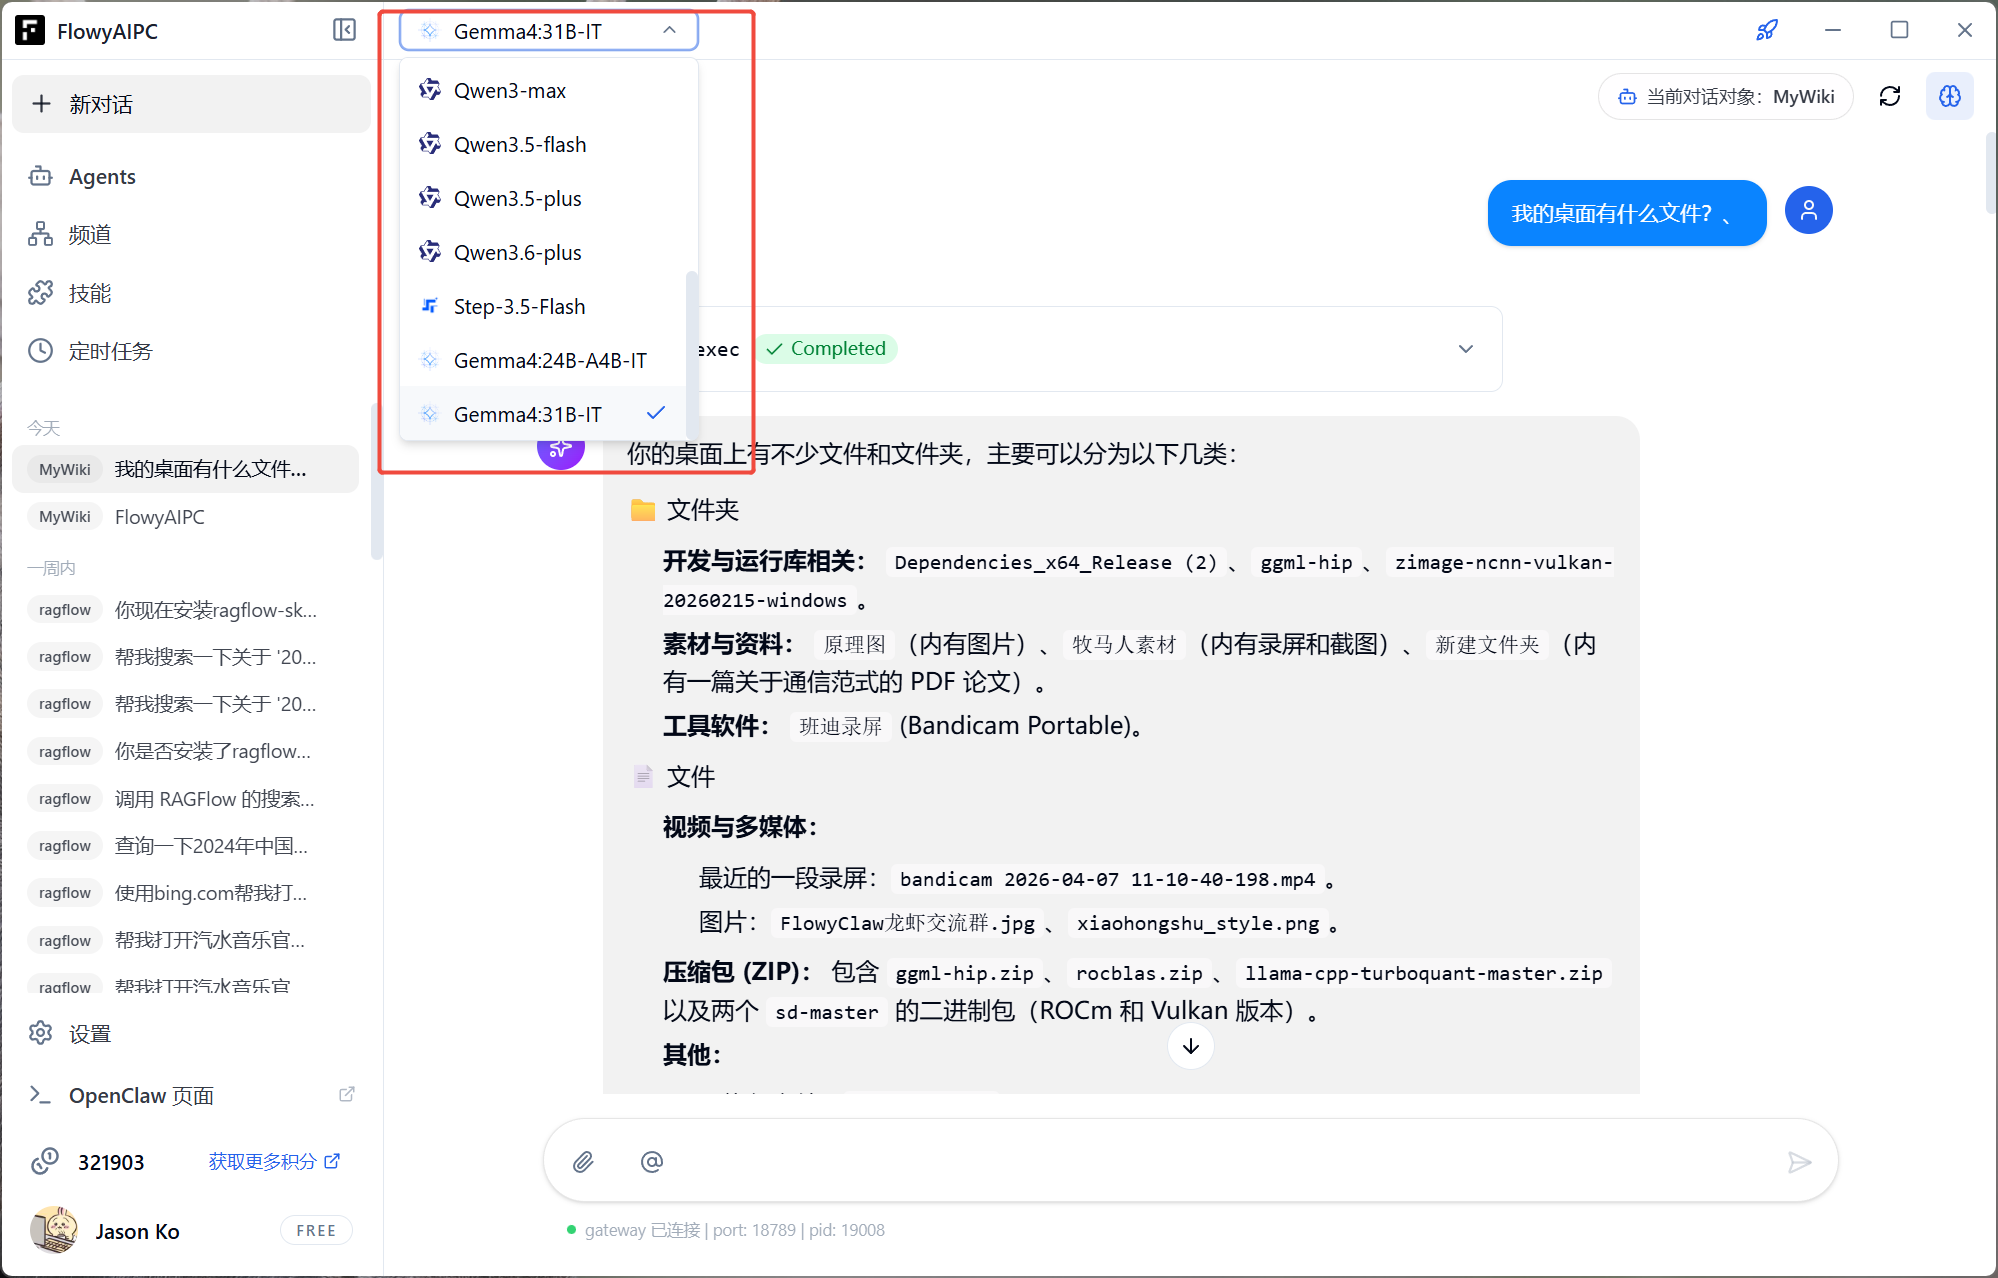1998x1278 pixels.
Task: Click the FREE plan badge
Action: click(x=316, y=1230)
